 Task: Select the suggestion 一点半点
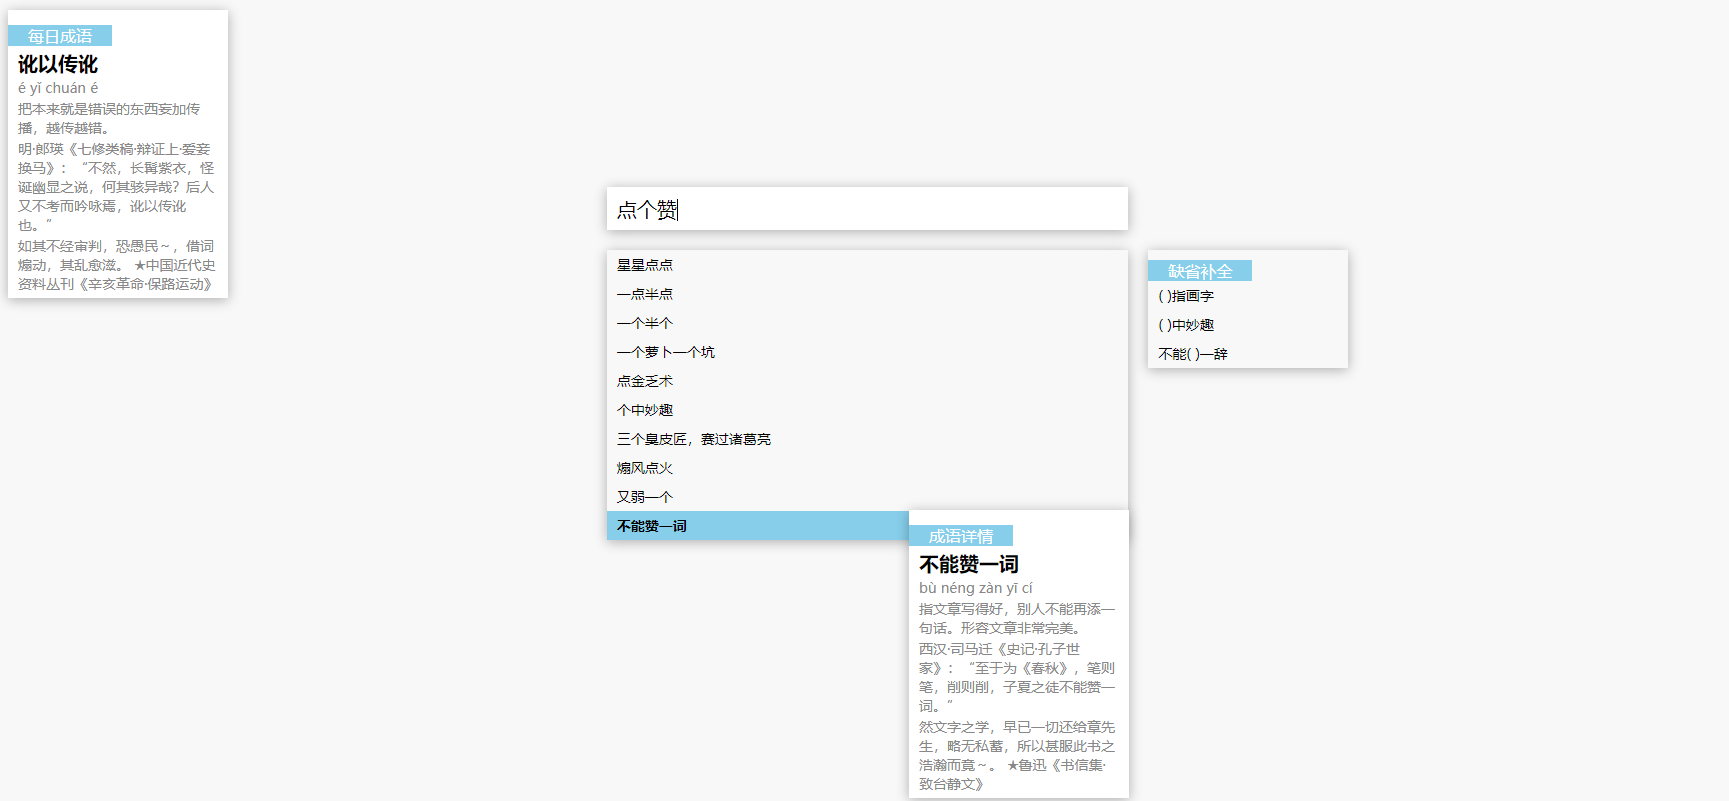(x=867, y=294)
